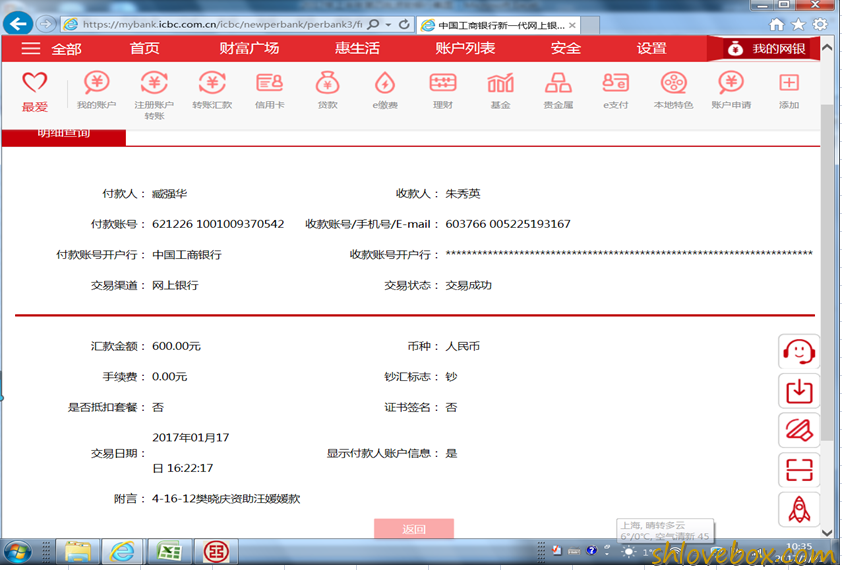The image size is (842, 570).
Task: Click channel value 网上银行
Action: 175,285
